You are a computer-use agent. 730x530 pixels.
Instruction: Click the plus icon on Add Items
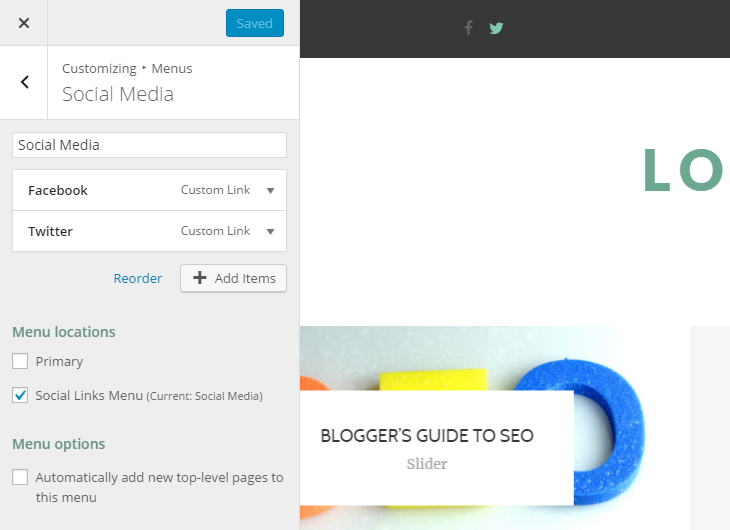[200, 278]
